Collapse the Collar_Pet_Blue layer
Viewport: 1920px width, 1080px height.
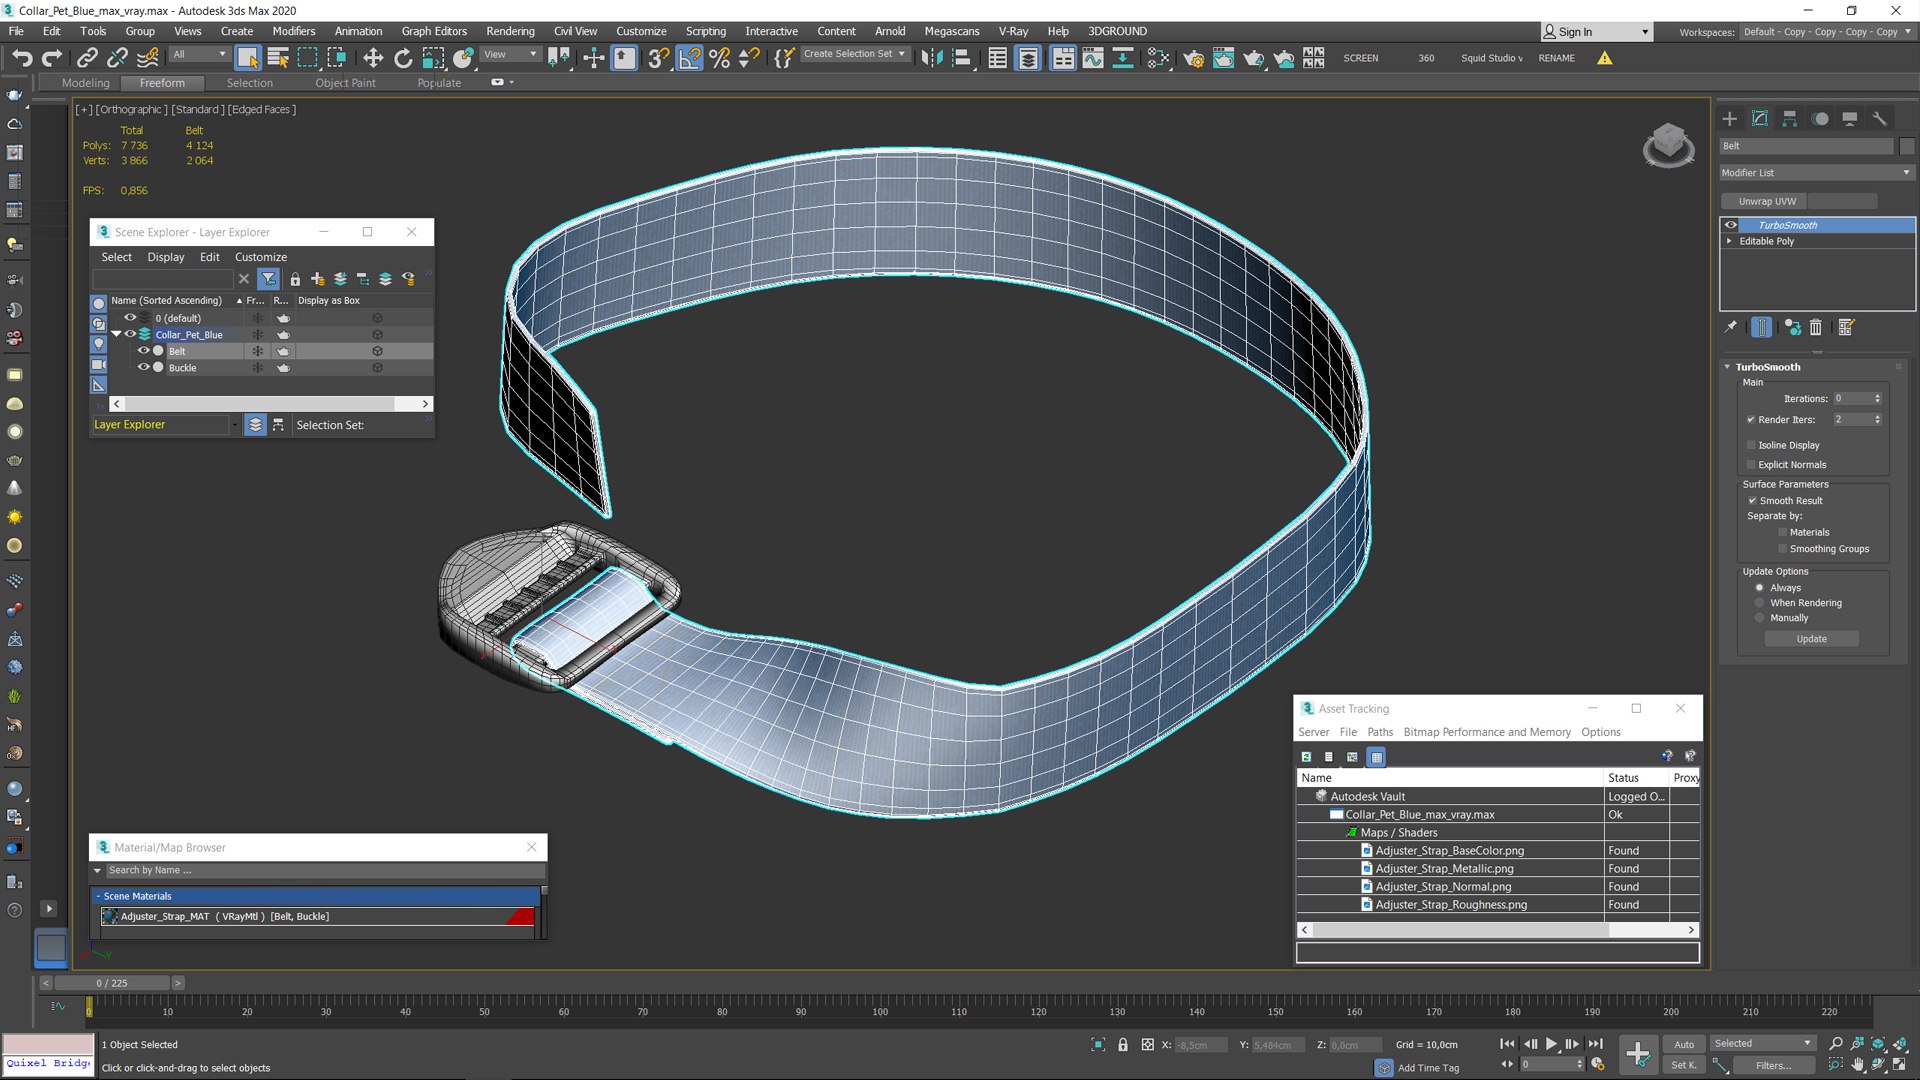(x=116, y=334)
